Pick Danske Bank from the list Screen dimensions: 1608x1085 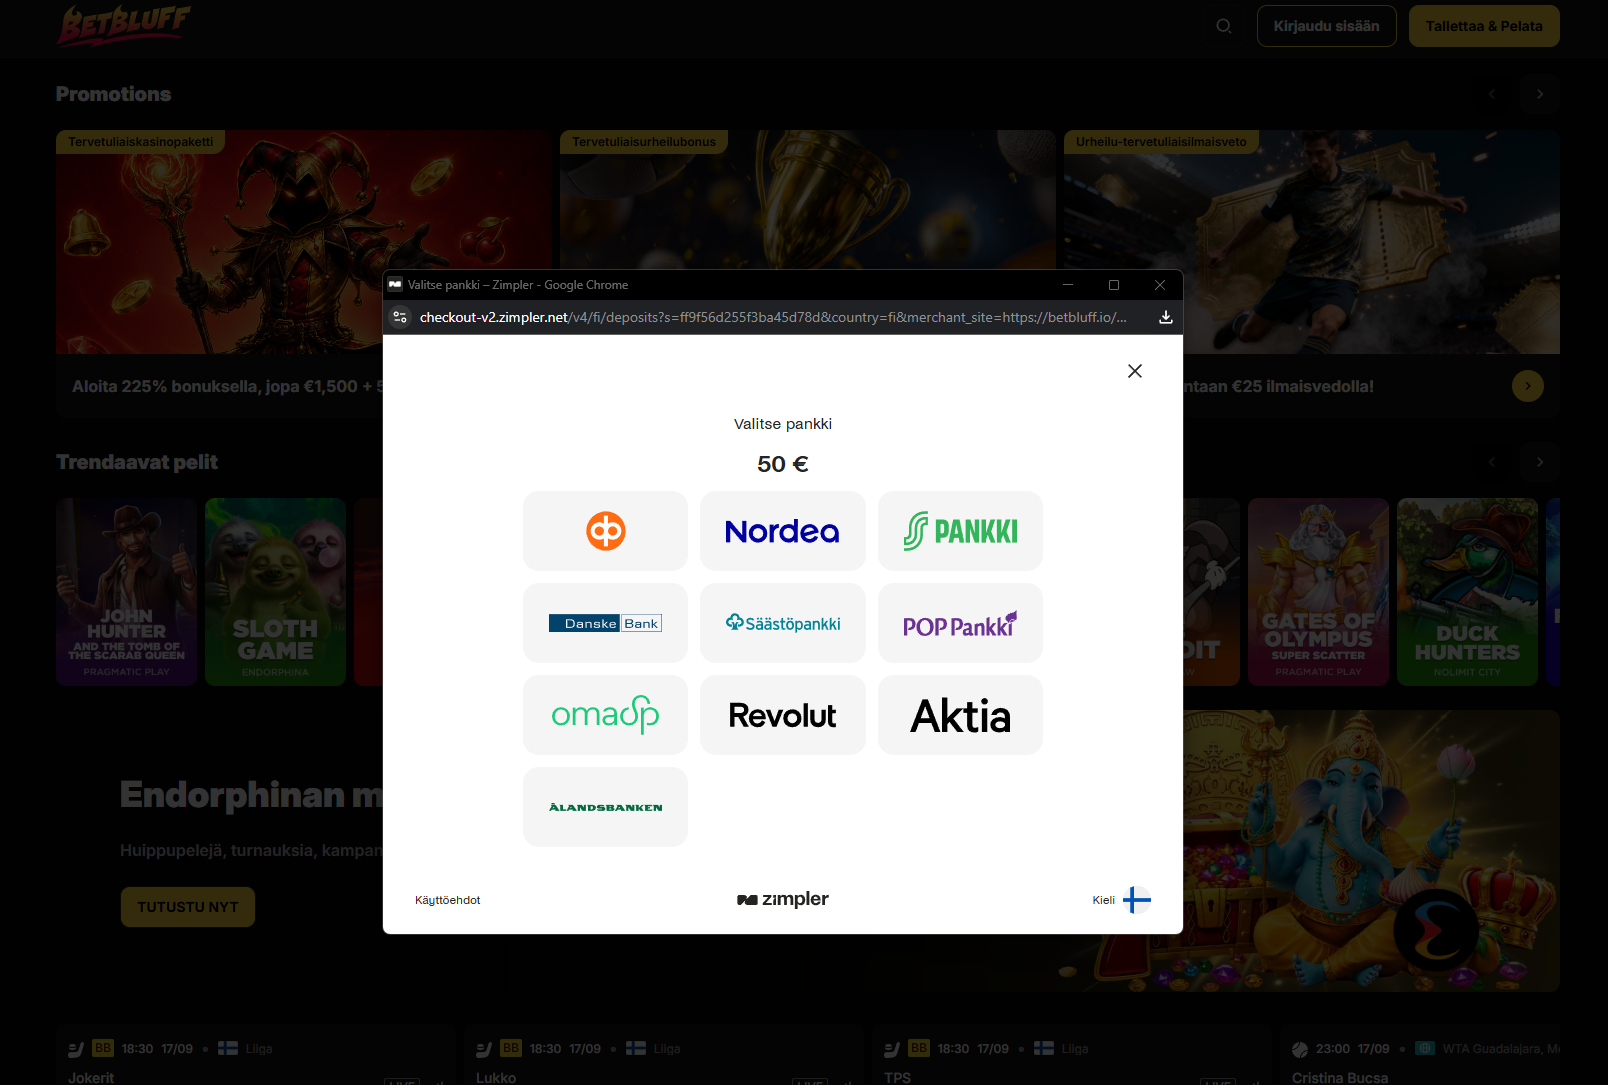[605, 623]
